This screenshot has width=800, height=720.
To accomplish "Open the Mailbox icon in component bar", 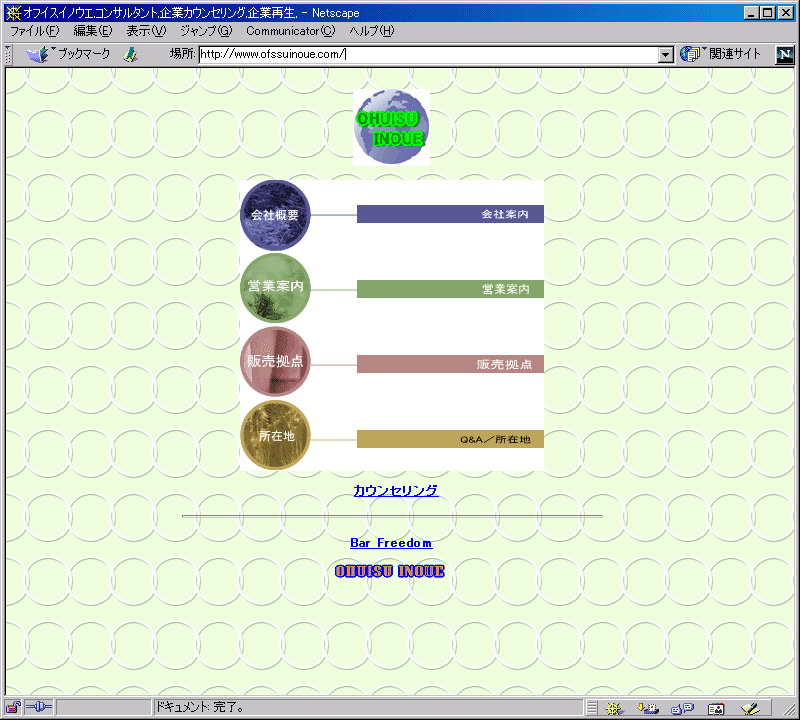I will [x=648, y=708].
